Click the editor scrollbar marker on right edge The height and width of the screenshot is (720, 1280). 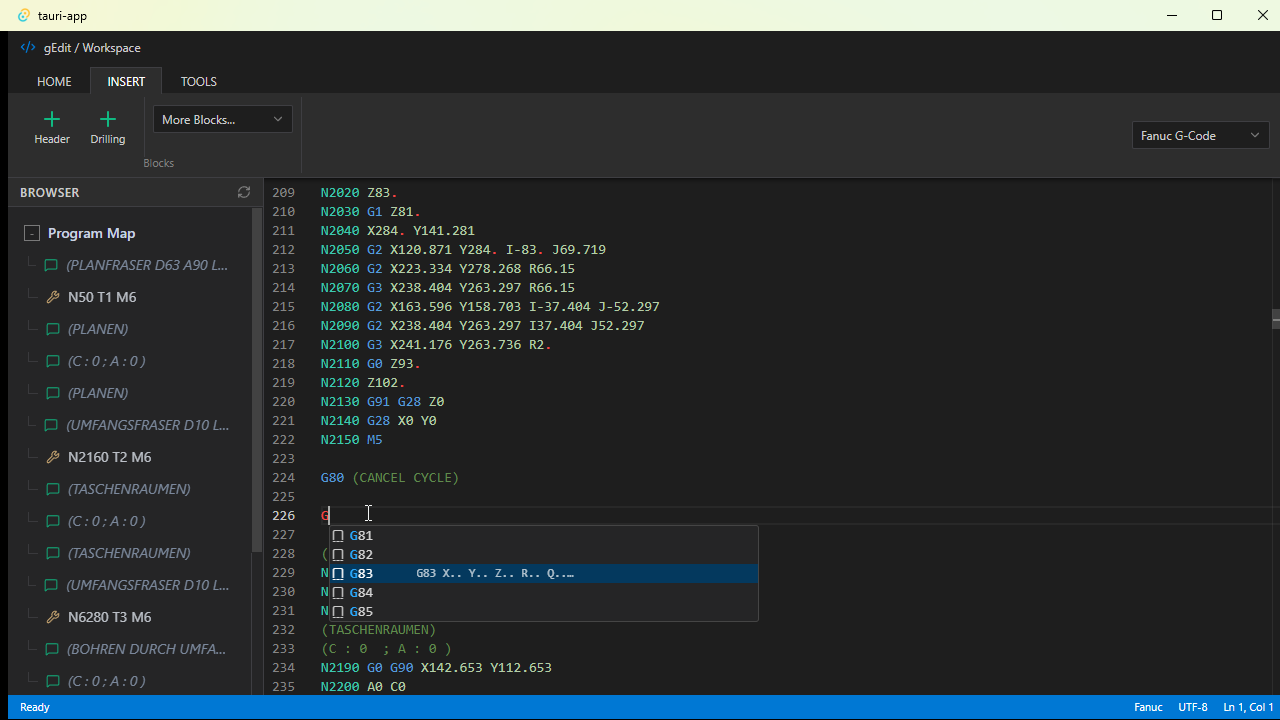(x=1276, y=319)
